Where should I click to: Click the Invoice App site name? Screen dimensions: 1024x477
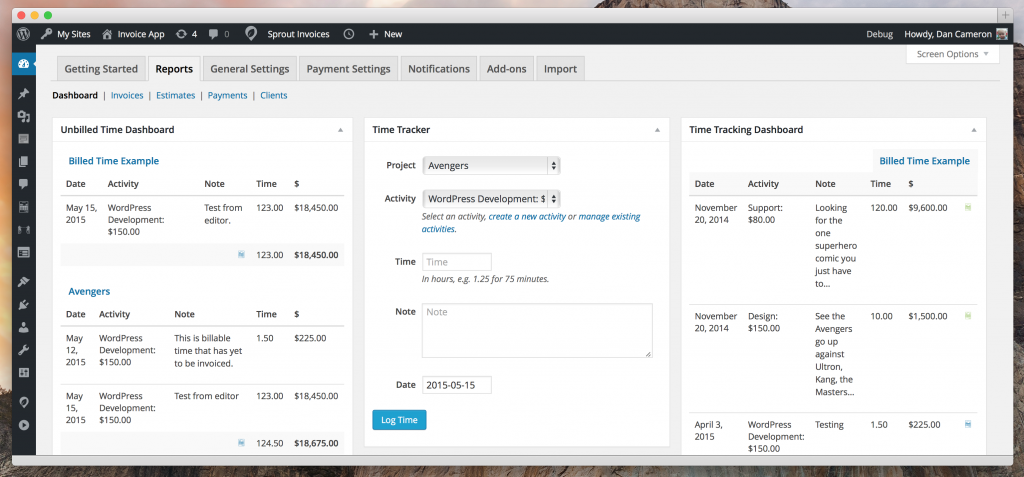coord(141,34)
